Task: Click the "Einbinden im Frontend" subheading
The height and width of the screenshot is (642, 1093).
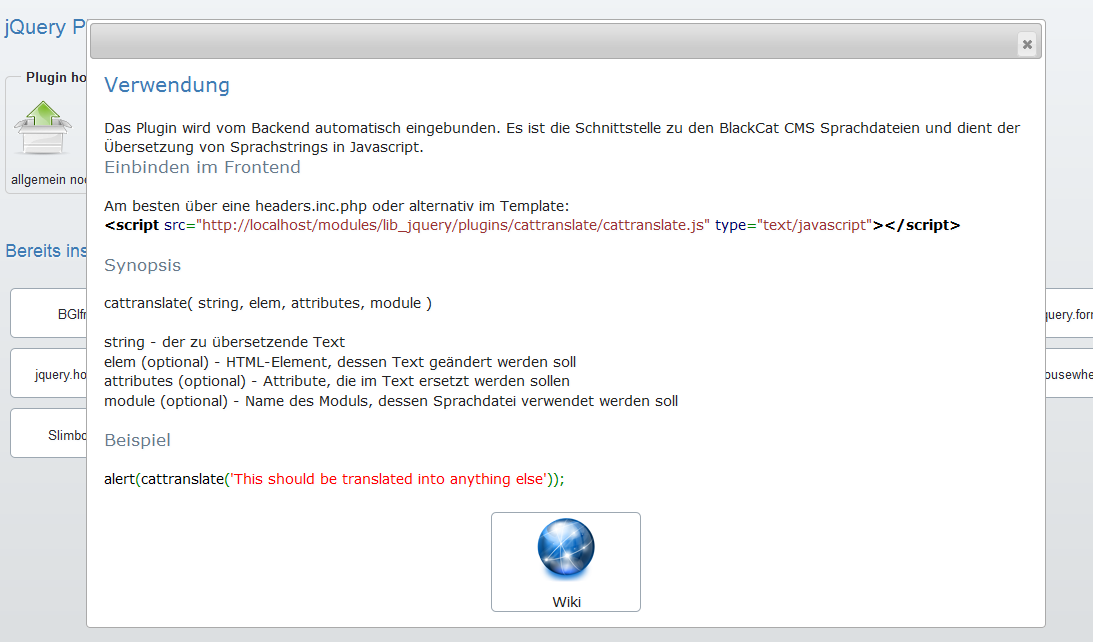Action: point(202,167)
